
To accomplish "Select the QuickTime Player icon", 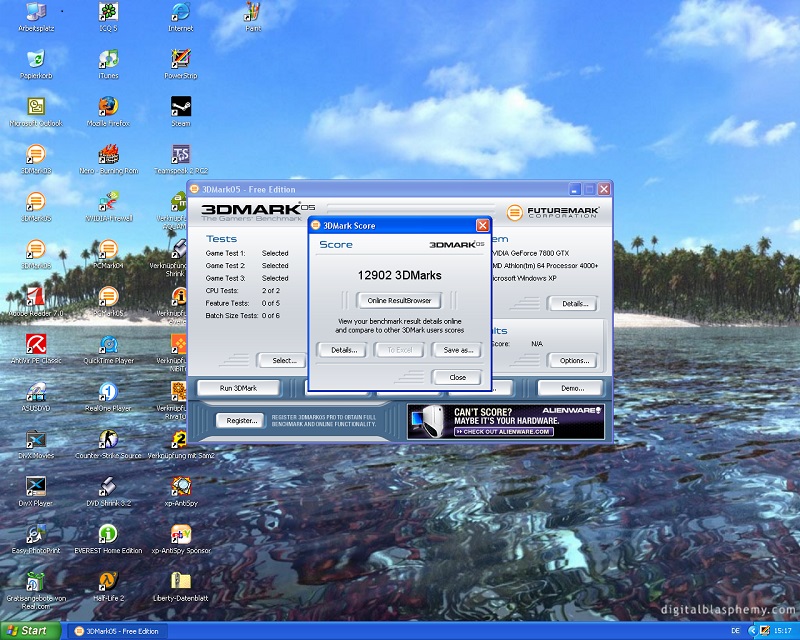I will (108, 349).
